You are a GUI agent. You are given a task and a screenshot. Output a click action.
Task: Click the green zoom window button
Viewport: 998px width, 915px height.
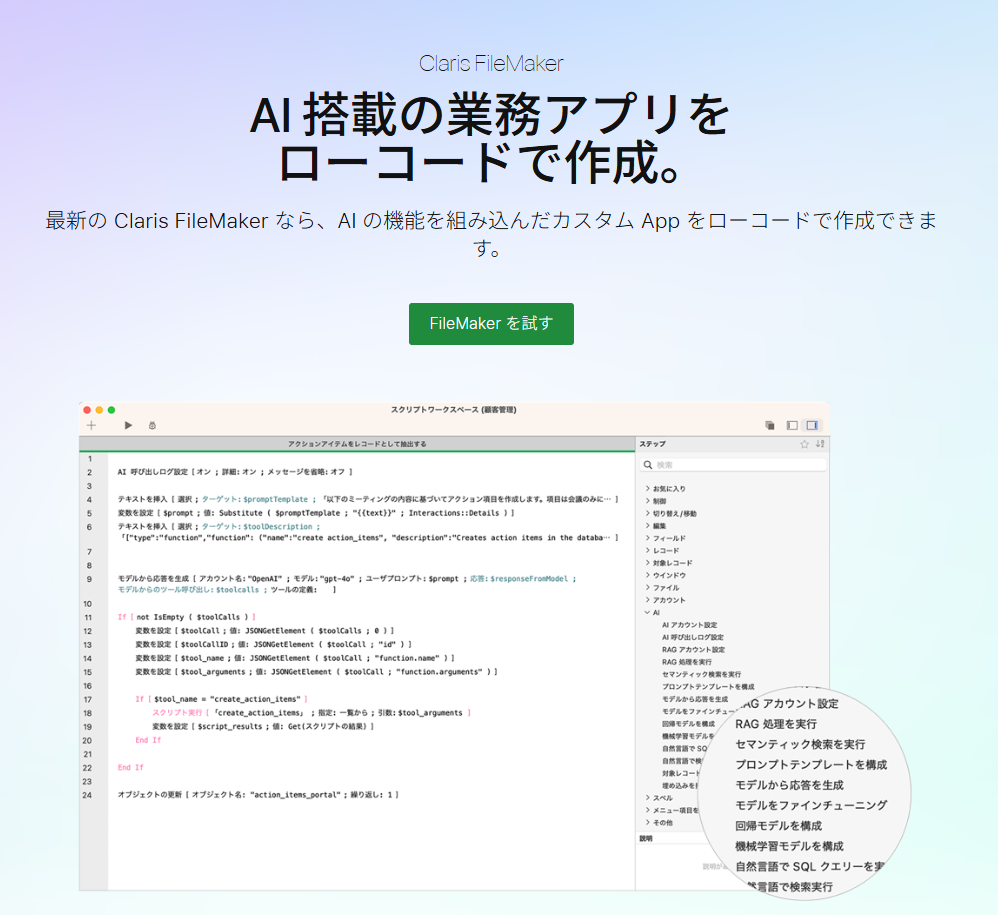pyautogui.click(x=111, y=410)
